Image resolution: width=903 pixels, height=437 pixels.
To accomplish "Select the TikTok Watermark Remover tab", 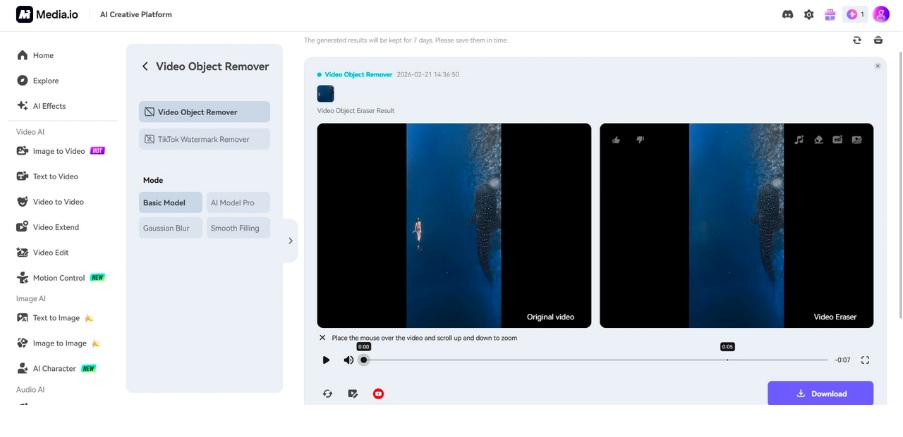I will pos(204,139).
